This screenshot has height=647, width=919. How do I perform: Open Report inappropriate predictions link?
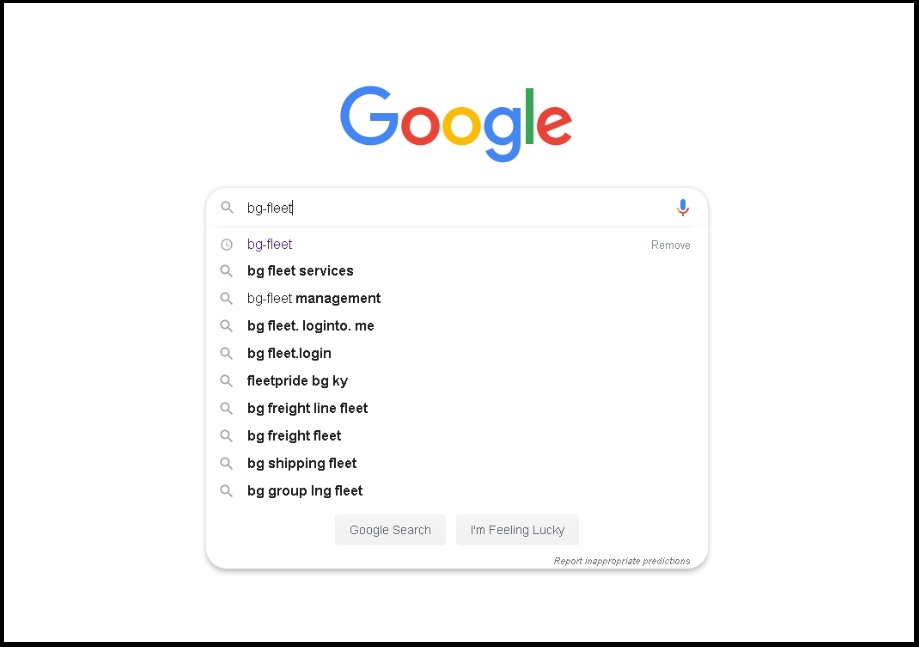click(622, 561)
